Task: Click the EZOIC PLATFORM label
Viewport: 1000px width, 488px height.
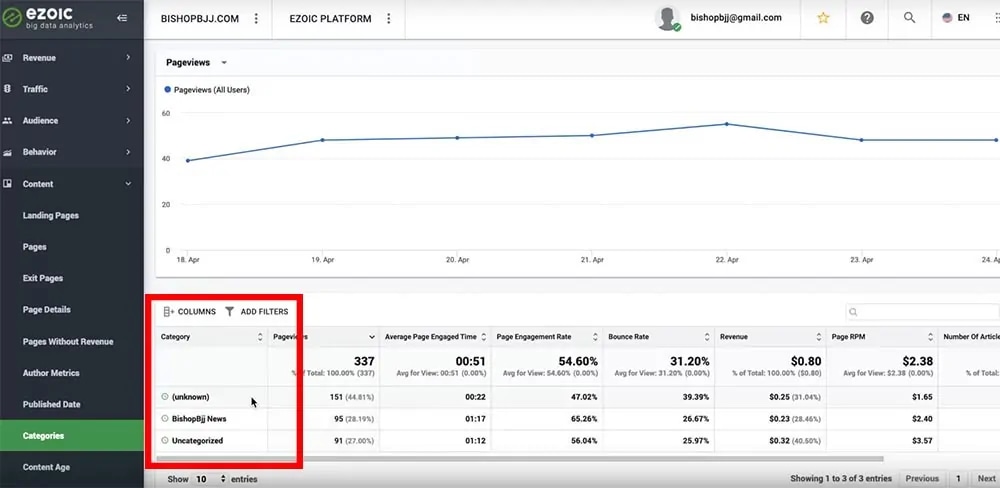Action: pyautogui.click(x=330, y=18)
